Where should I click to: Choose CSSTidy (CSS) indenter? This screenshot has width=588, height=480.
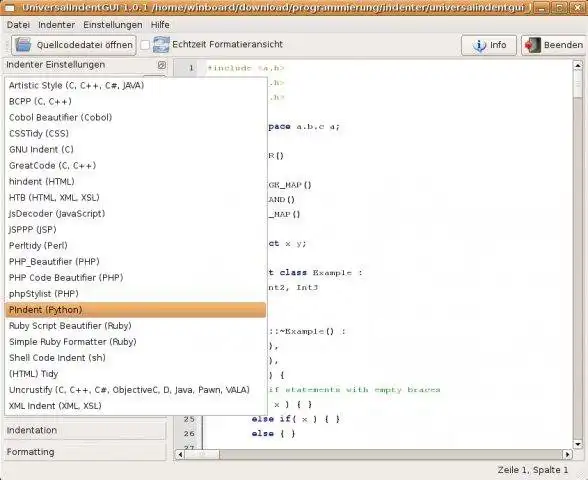[136, 134]
